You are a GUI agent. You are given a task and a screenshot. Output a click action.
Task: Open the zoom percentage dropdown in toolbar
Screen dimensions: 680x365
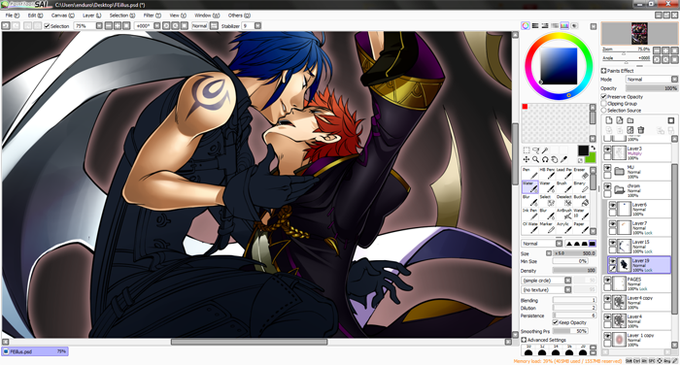[x=99, y=26]
